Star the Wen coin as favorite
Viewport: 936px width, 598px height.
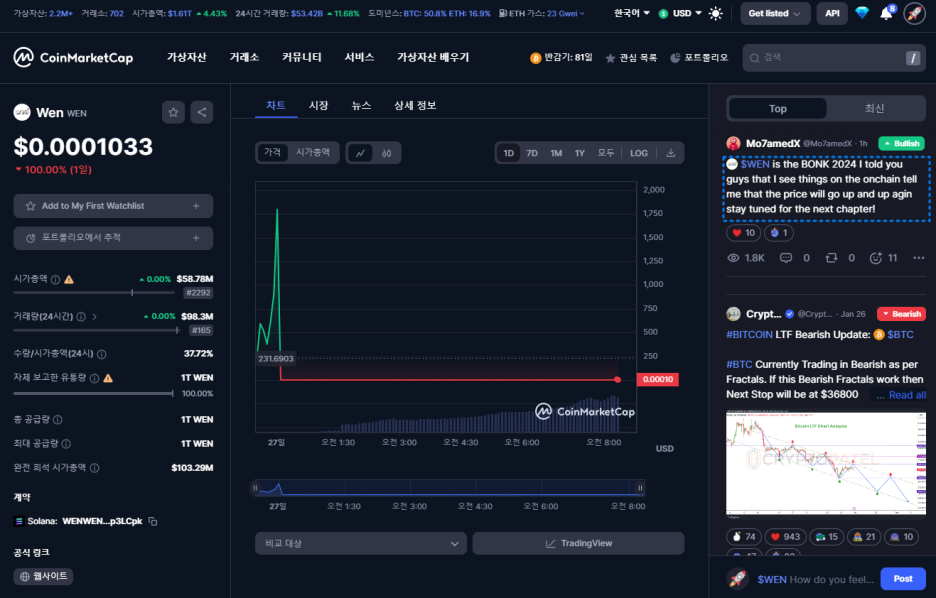[173, 112]
